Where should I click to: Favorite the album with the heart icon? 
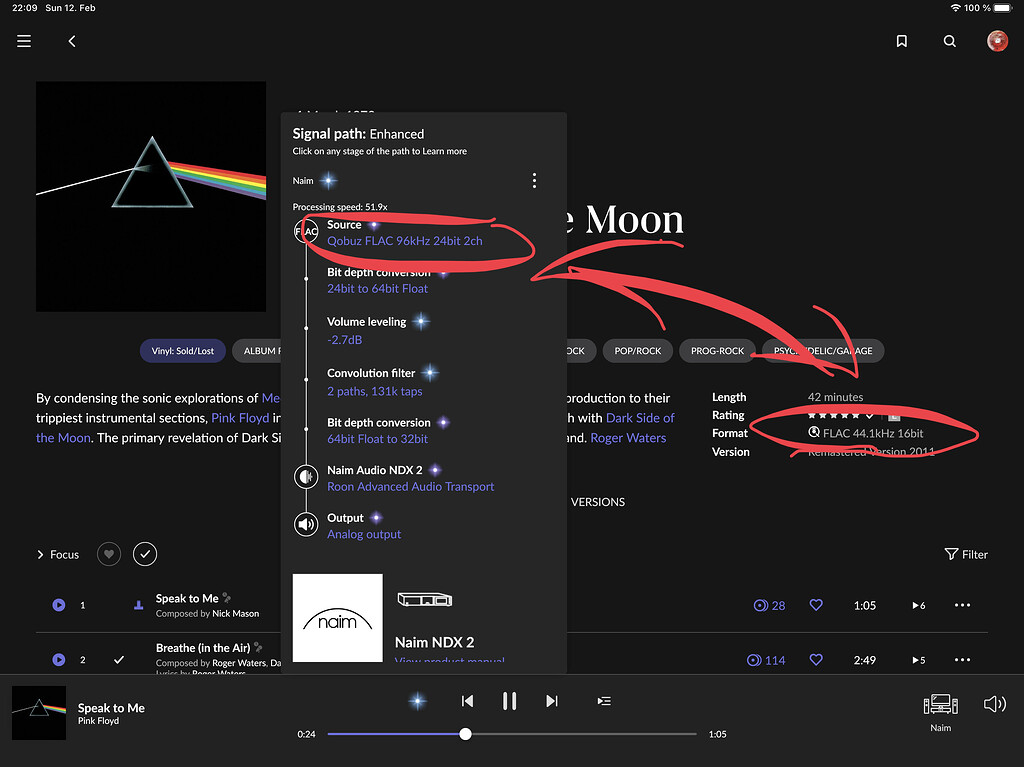click(108, 553)
